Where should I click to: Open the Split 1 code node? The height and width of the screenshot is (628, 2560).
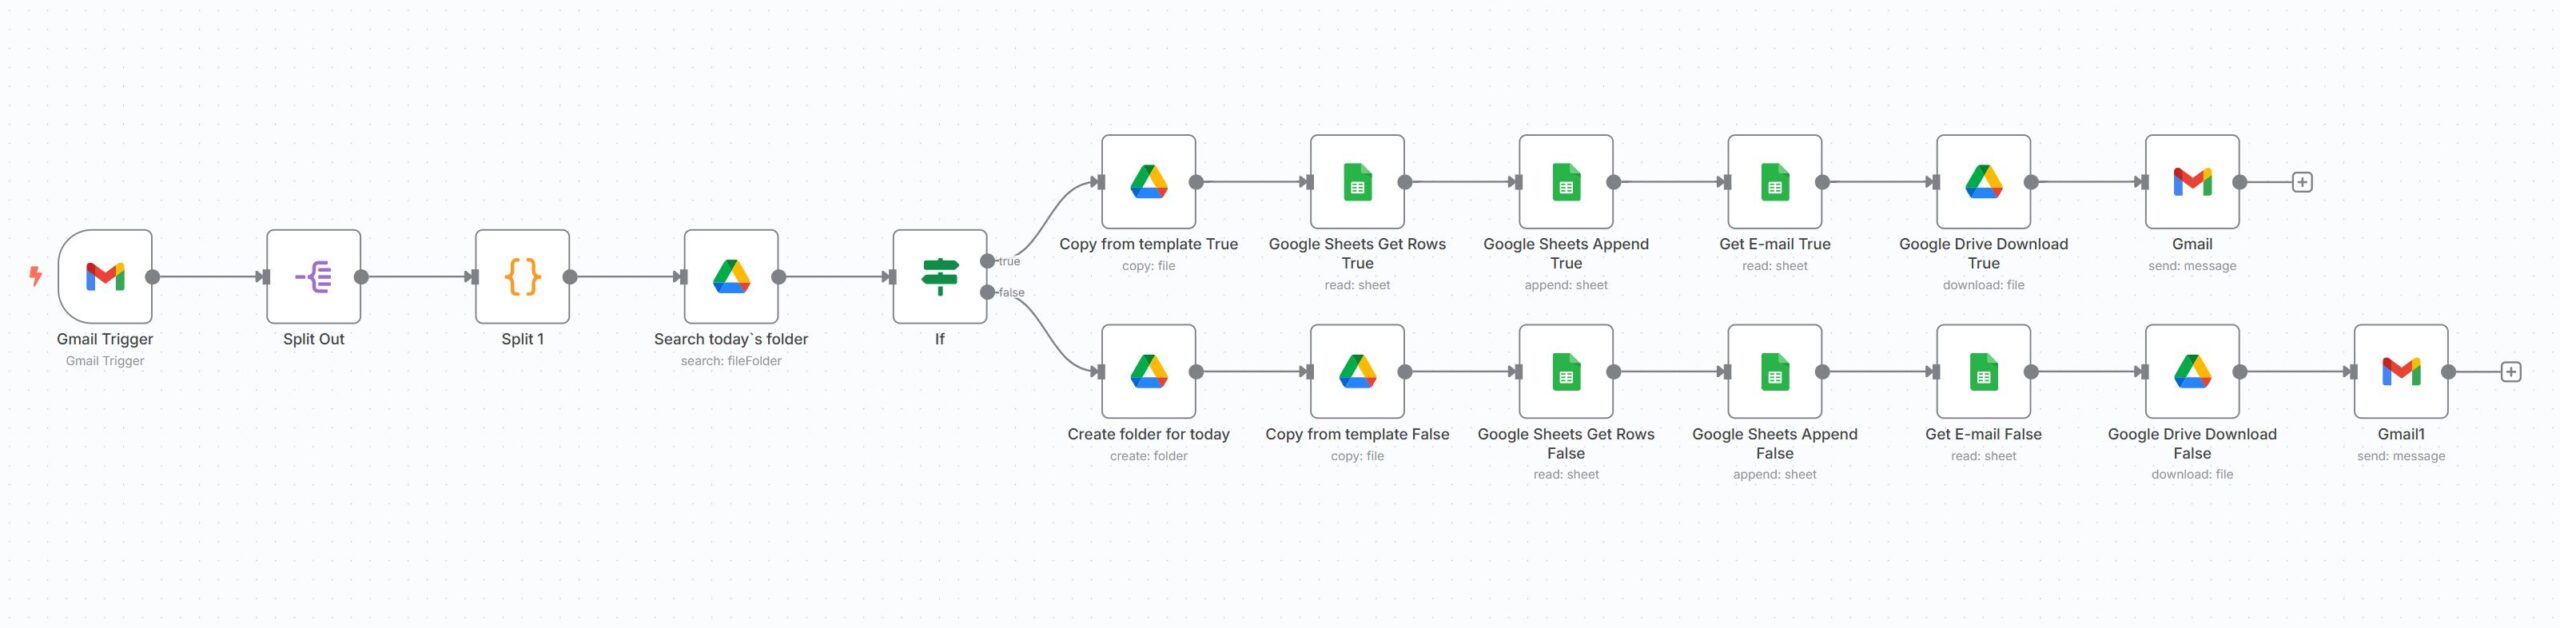(x=522, y=277)
